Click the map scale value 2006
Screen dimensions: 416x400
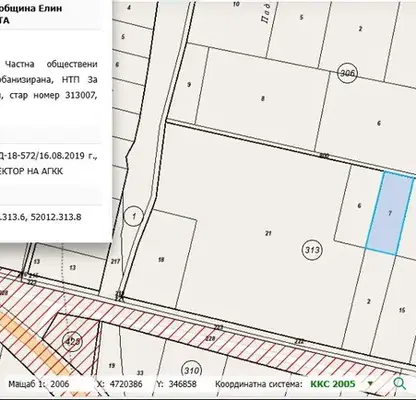[x=60, y=384]
